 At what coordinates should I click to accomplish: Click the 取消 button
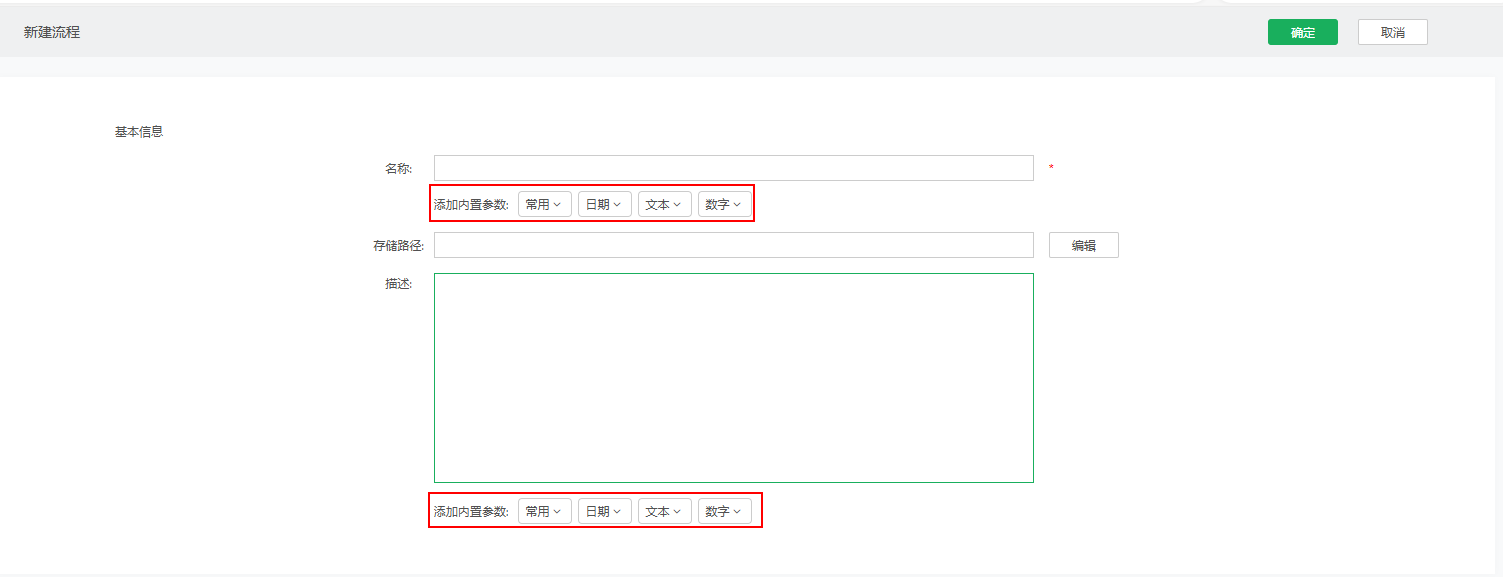[1392, 32]
